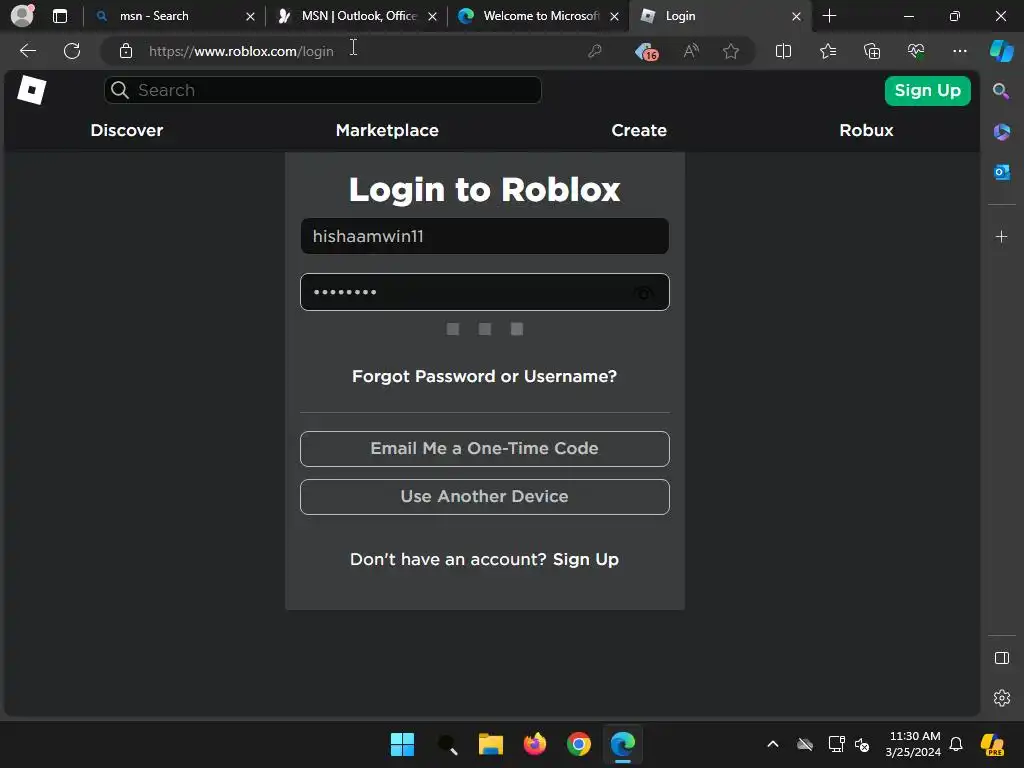Click the Sign Up link below form
Image resolution: width=1024 pixels, height=768 pixels.
586,560
